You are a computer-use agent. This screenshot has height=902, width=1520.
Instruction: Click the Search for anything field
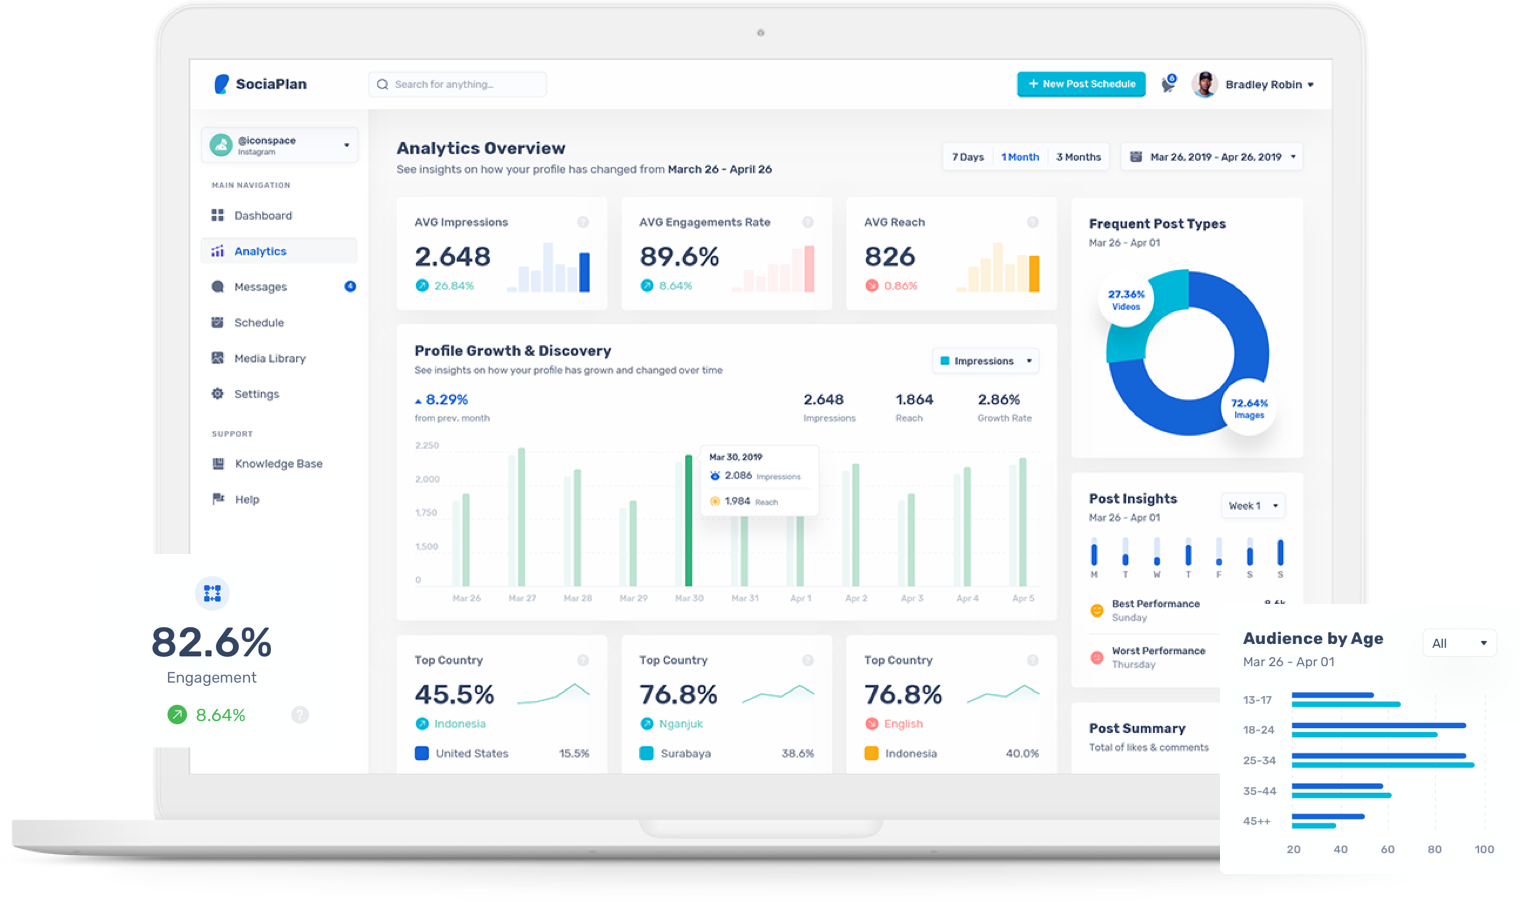tap(457, 85)
